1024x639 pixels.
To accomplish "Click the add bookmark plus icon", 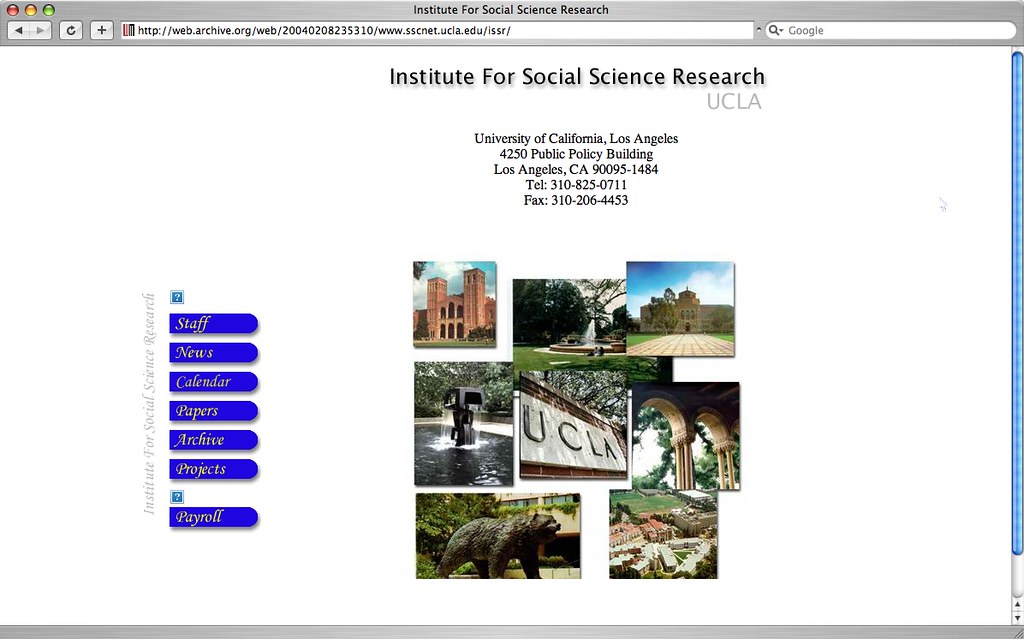I will tap(100, 29).
